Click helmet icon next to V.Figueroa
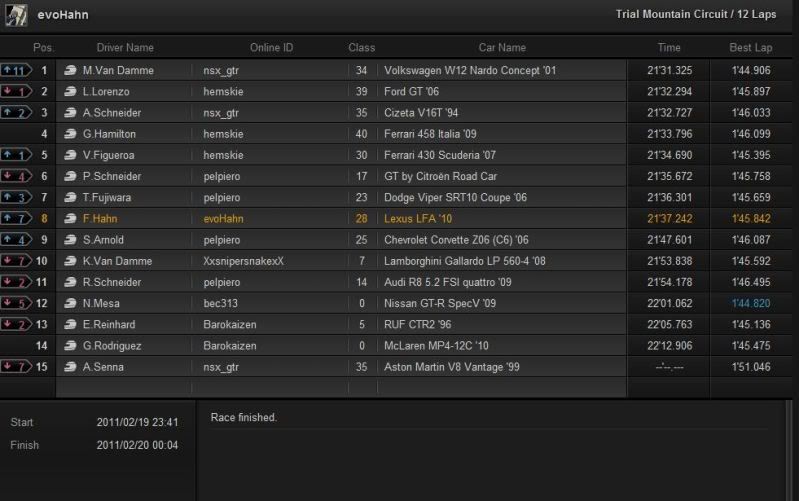Image resolution: width=799 pixels, height=501 pixels. (70, 155)
